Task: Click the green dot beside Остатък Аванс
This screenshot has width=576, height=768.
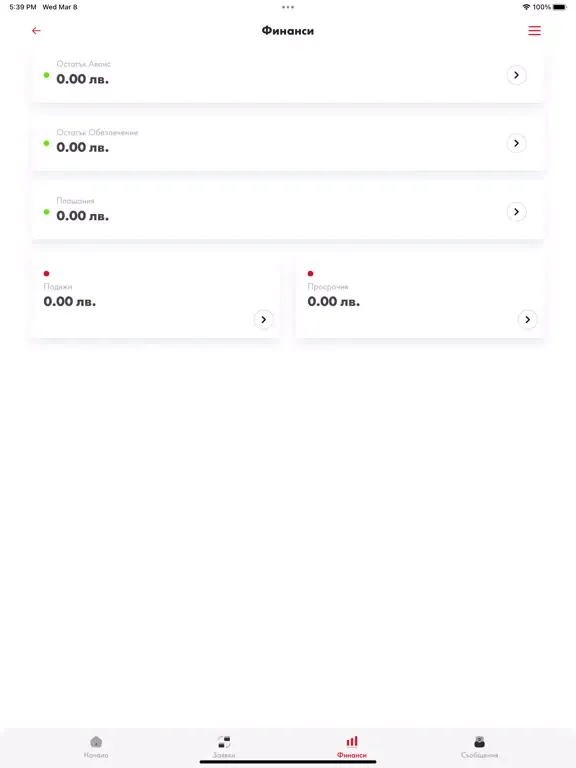Action: [x=47, y=75]
